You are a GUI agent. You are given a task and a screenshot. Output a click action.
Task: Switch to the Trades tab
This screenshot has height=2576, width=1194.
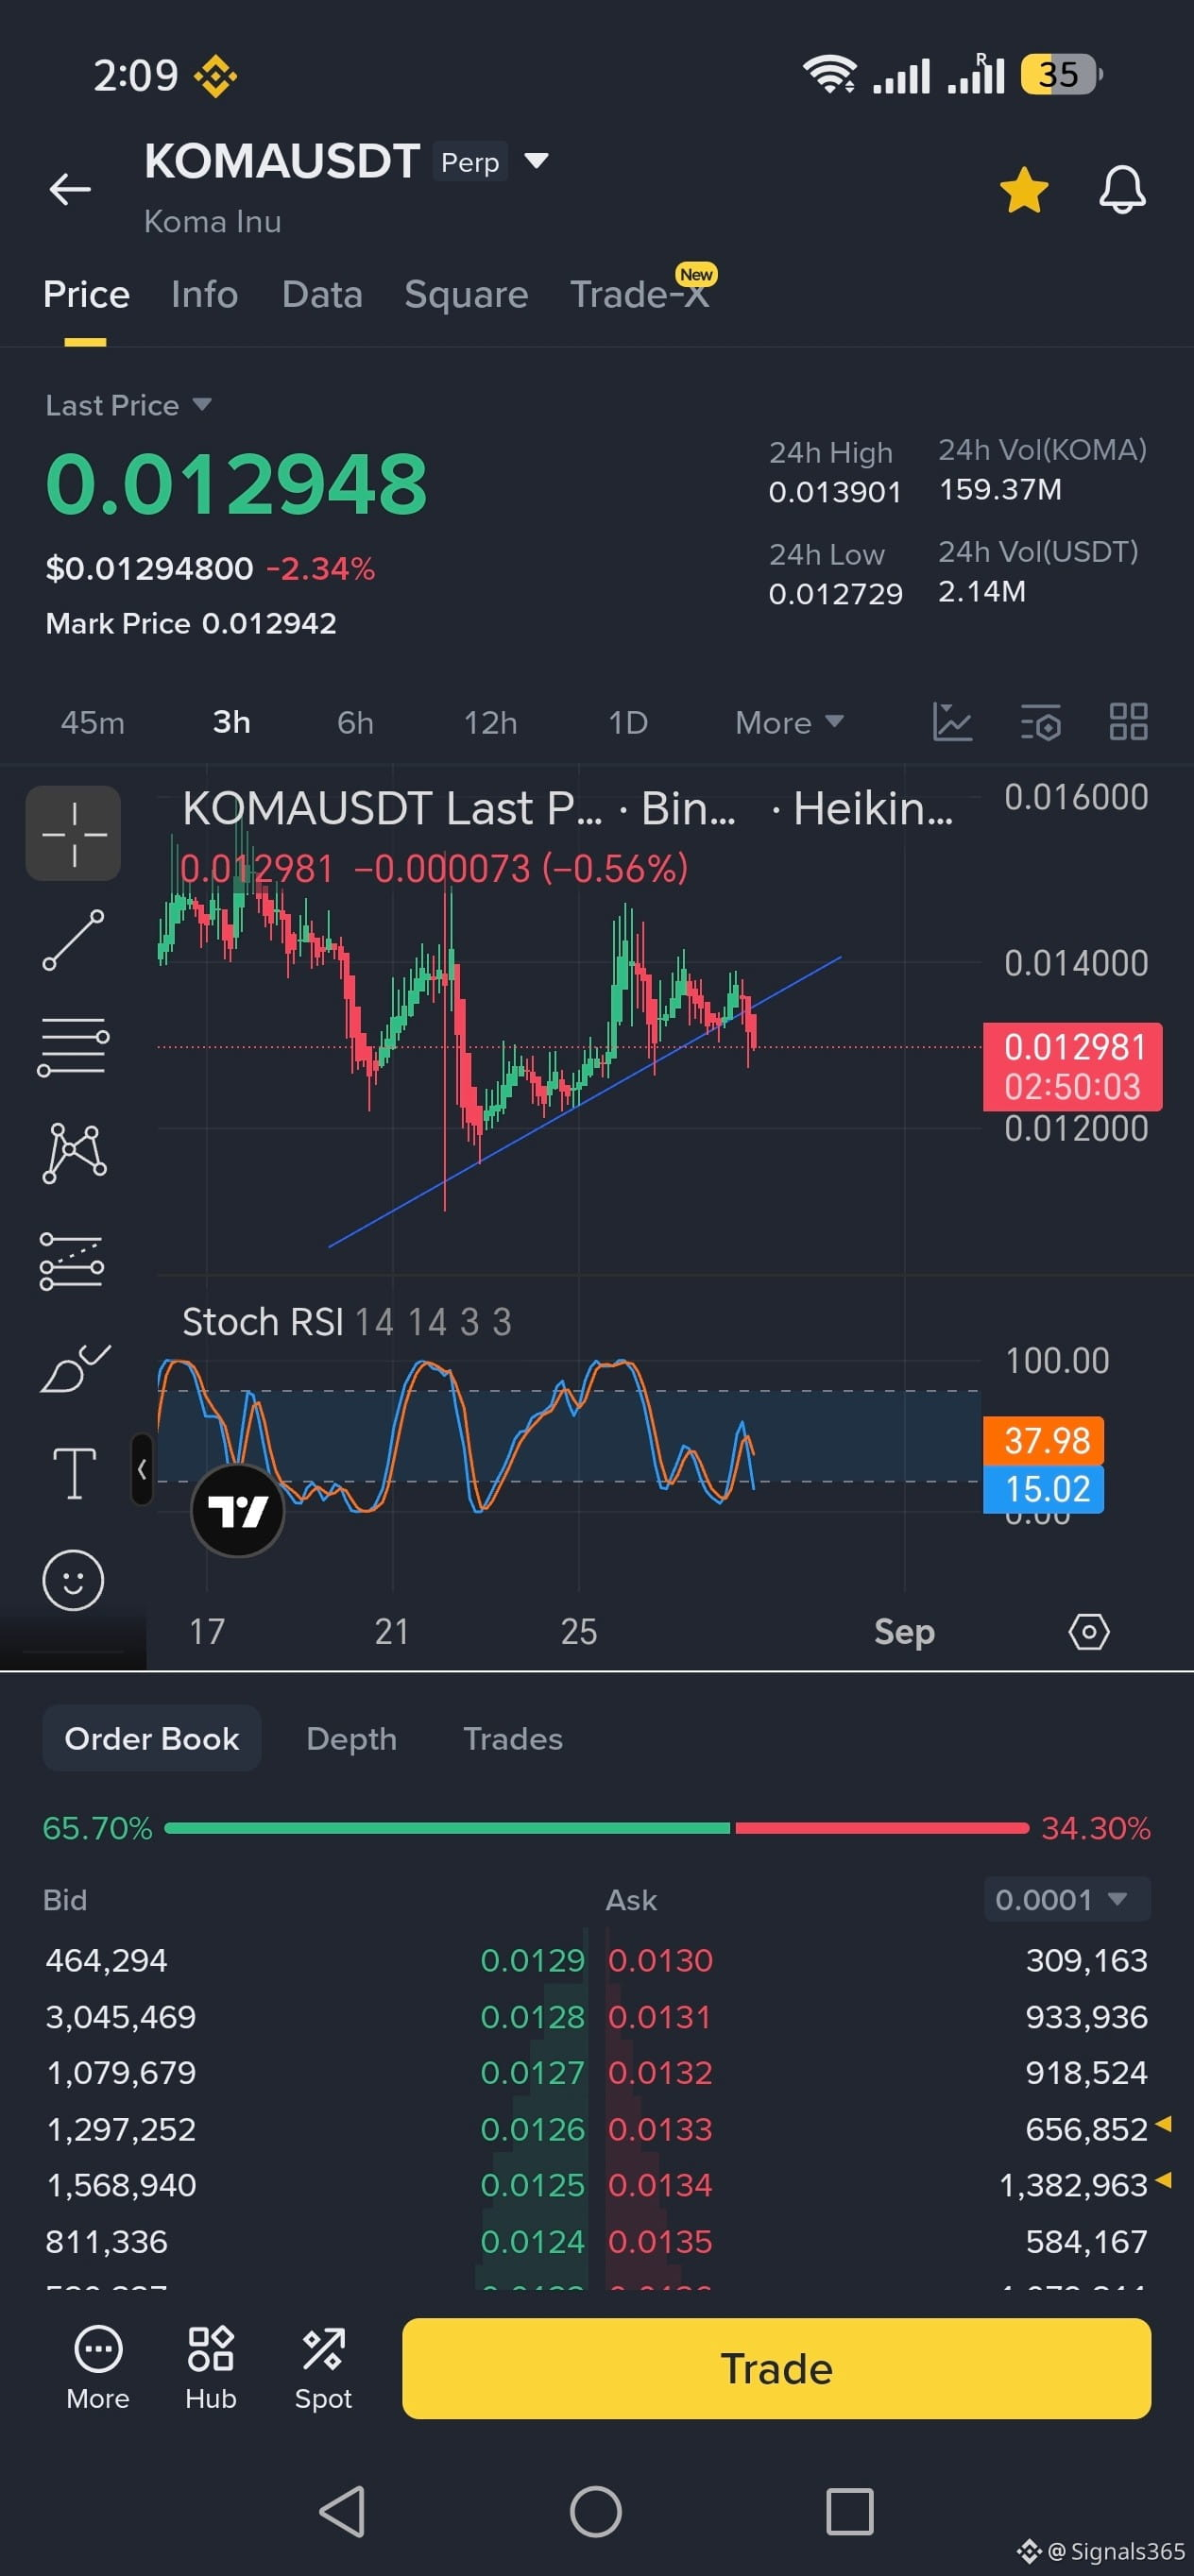pos(513,1738)
